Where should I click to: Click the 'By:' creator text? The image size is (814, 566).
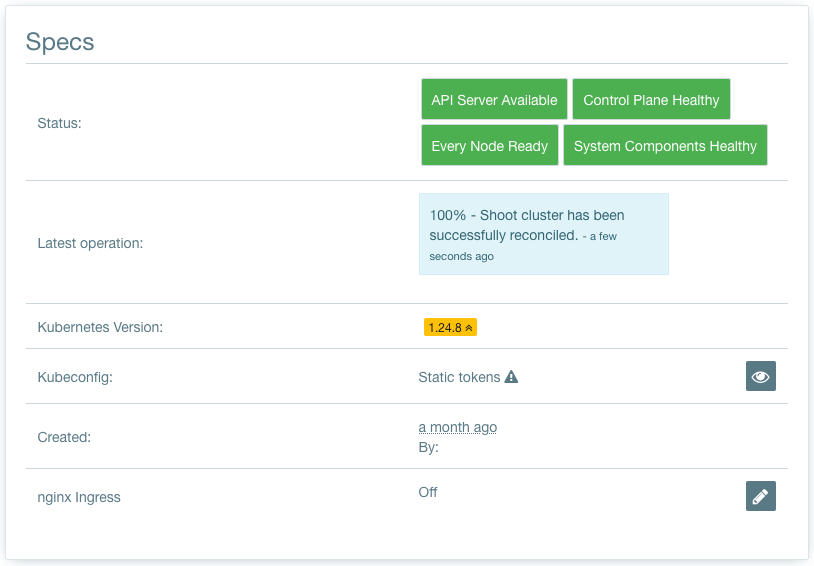click(x=428, y=447)
